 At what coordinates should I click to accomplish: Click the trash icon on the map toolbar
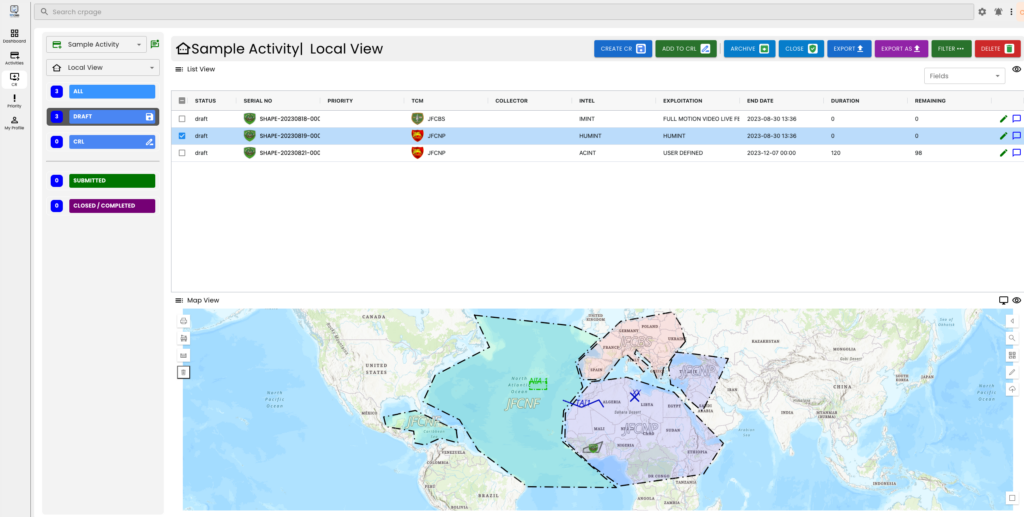point(183,372)
